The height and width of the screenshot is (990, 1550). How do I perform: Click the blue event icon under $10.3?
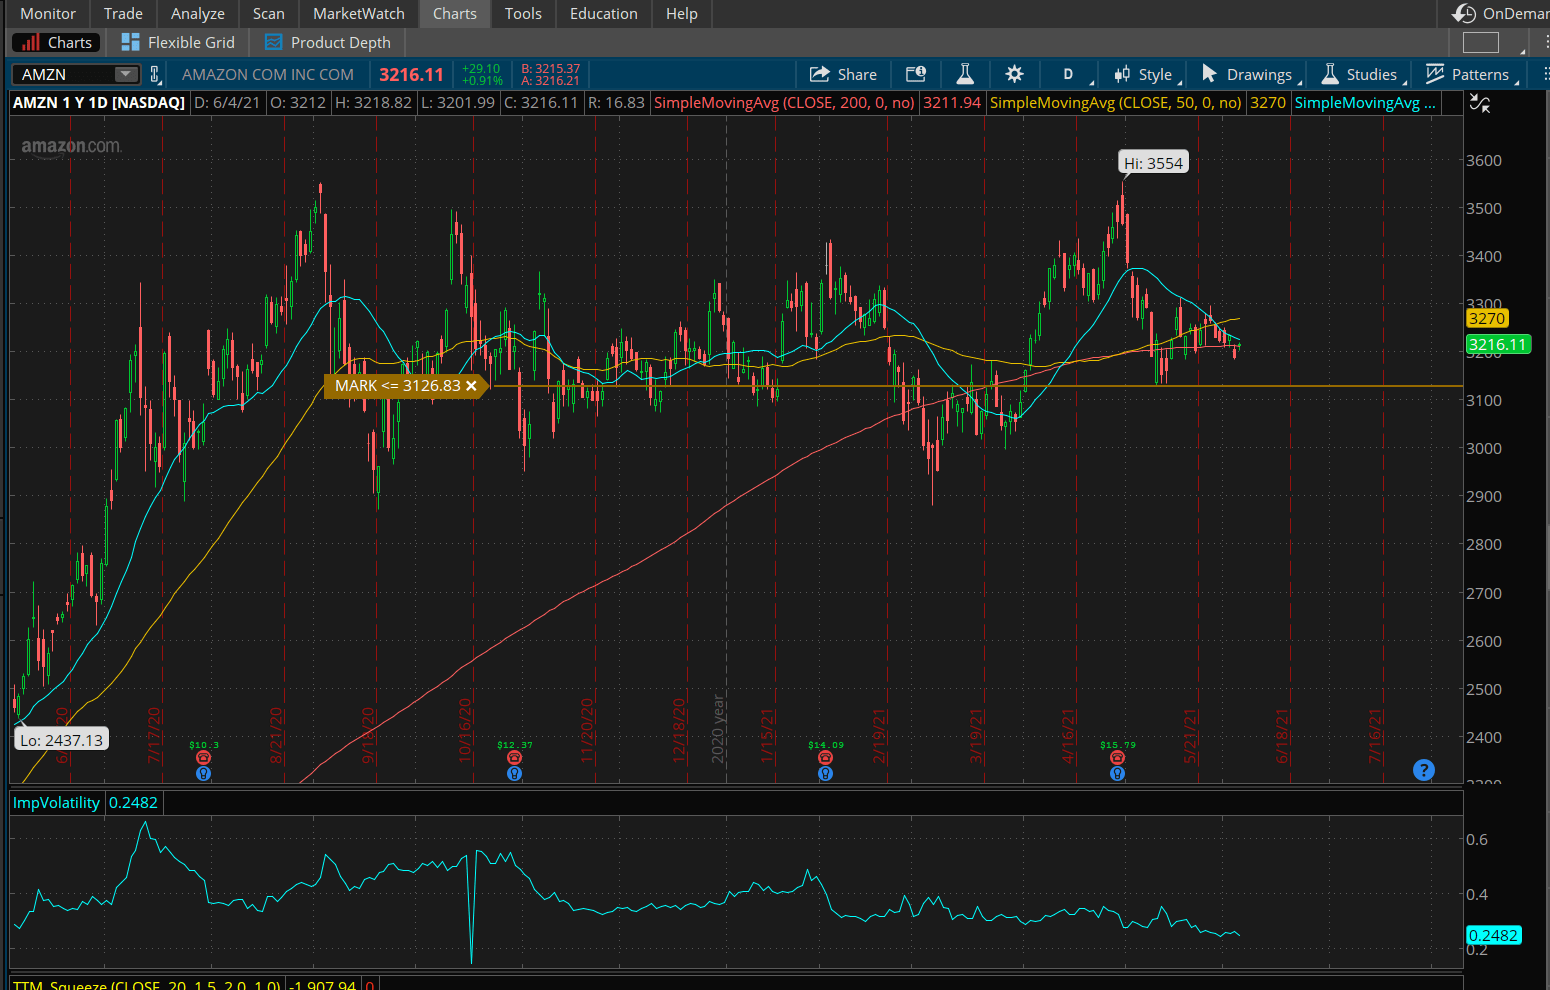203,773
